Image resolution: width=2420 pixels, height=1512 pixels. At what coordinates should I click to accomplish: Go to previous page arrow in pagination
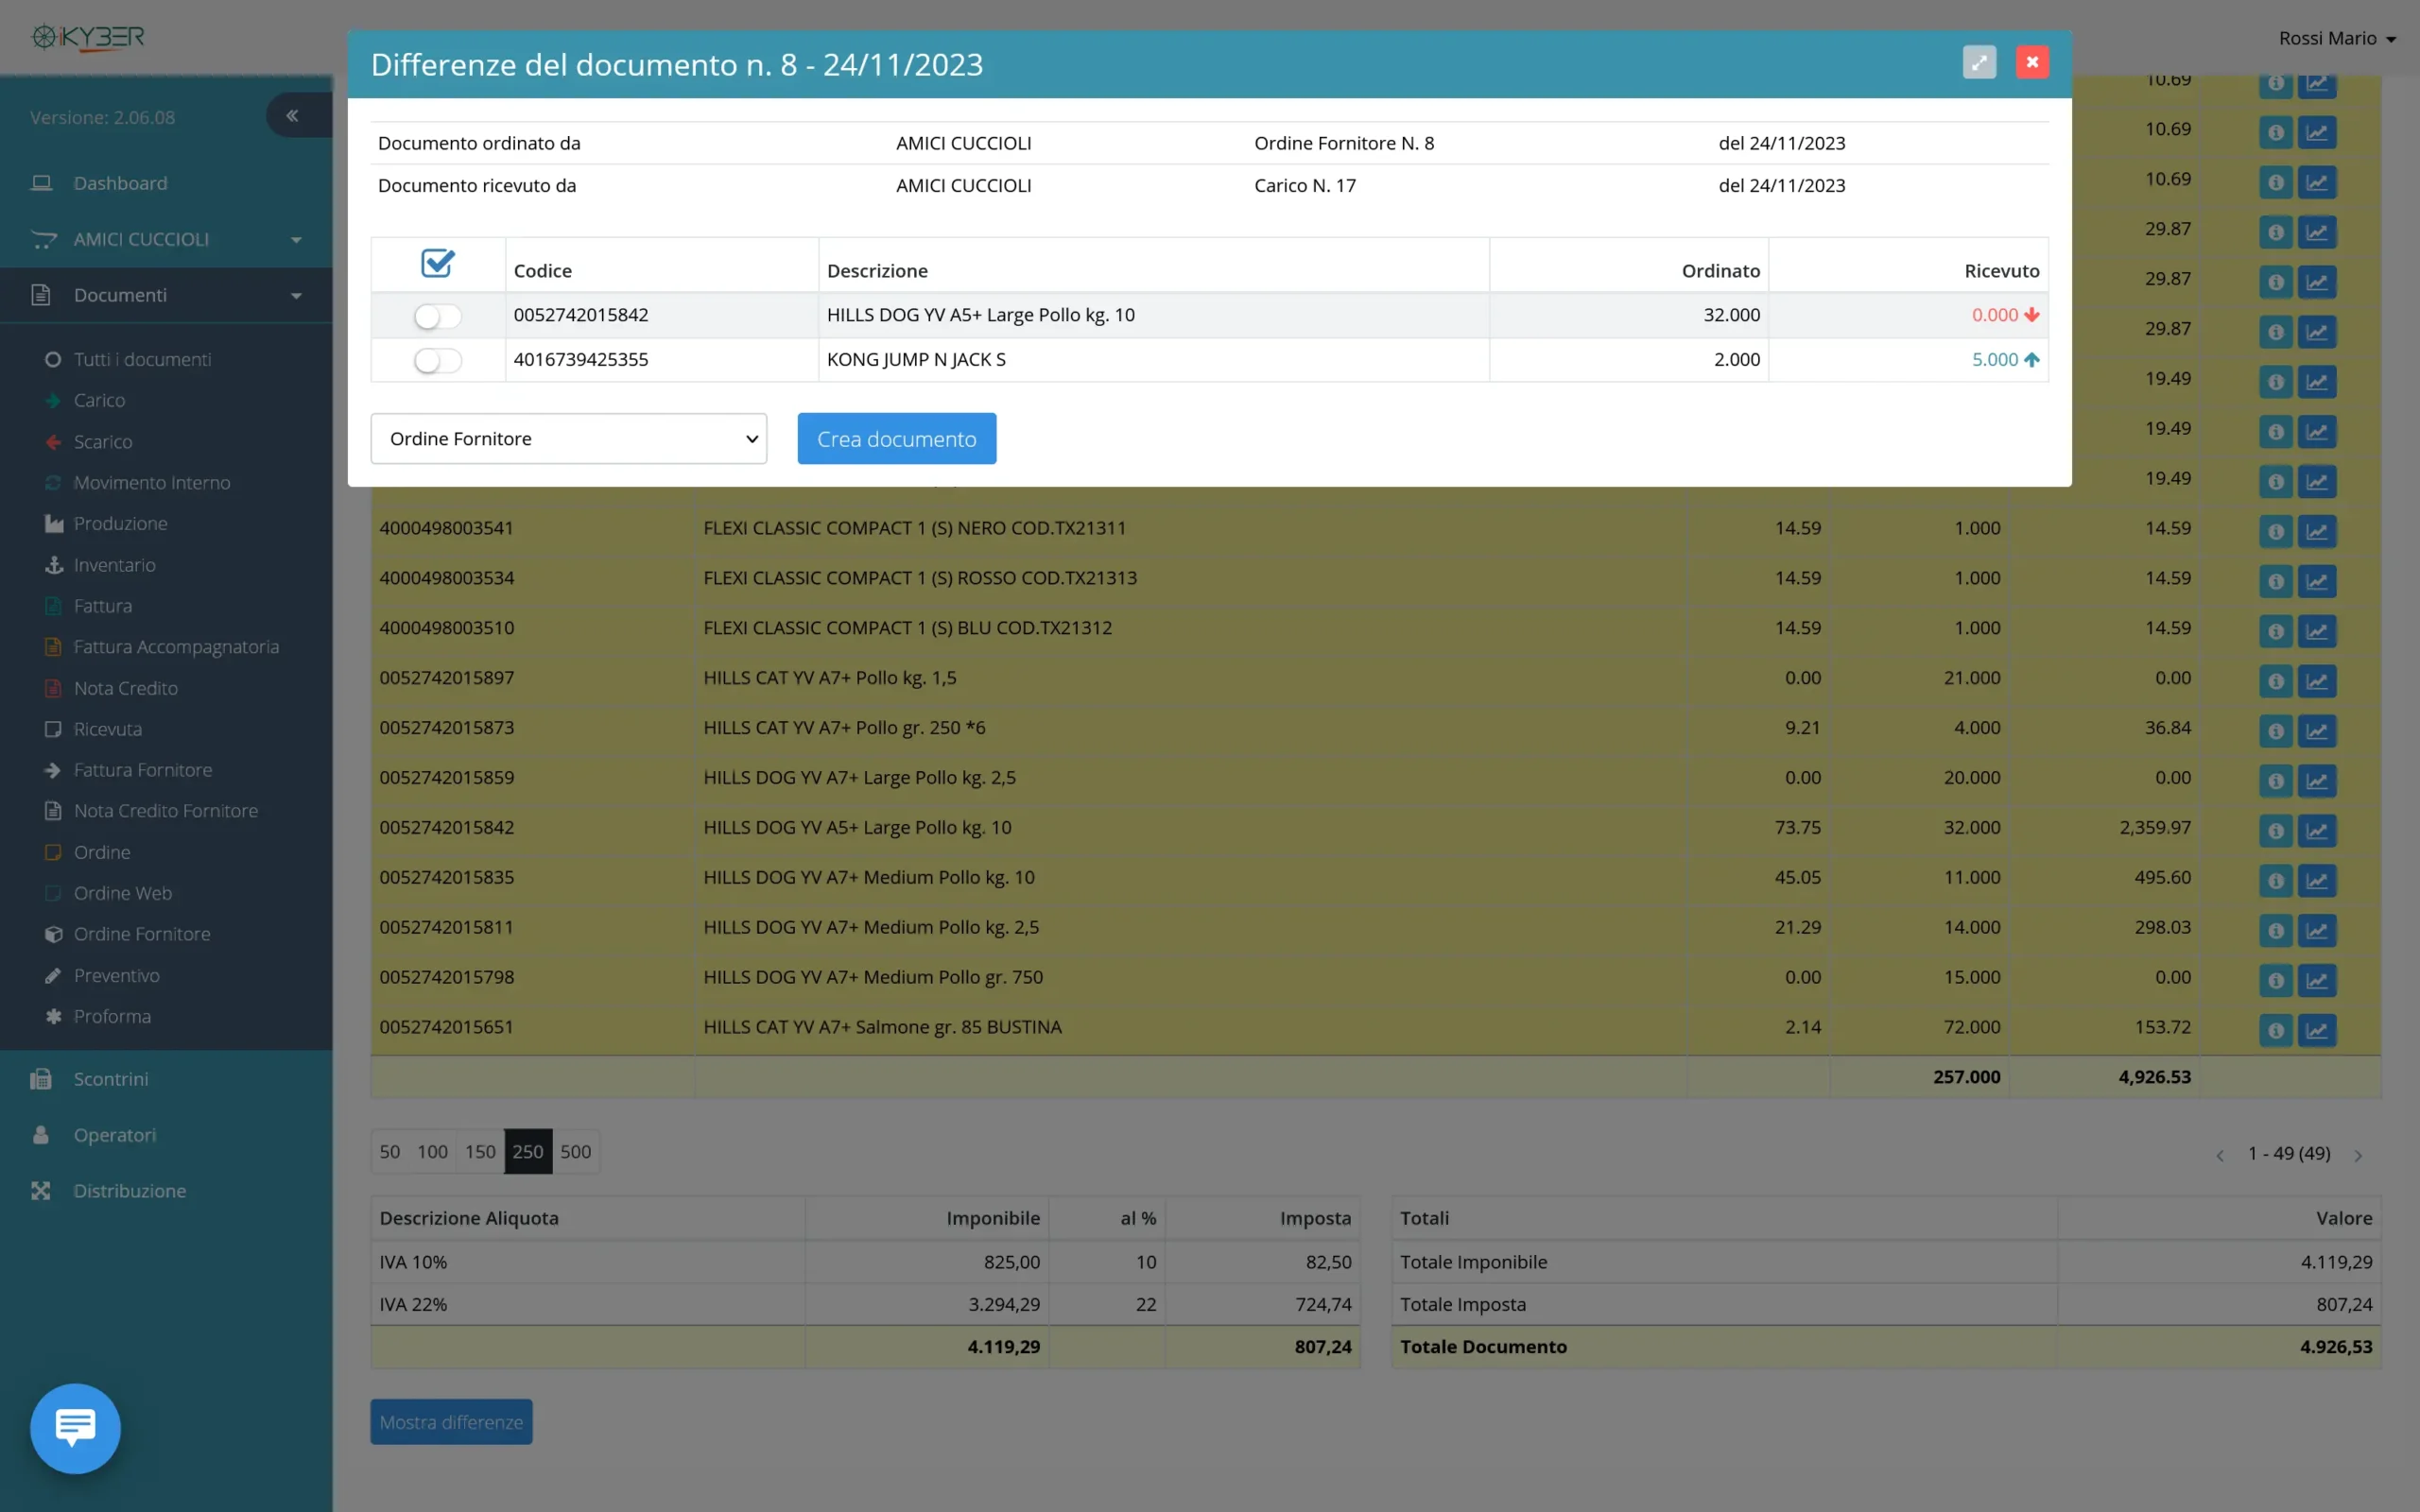2220,1155
